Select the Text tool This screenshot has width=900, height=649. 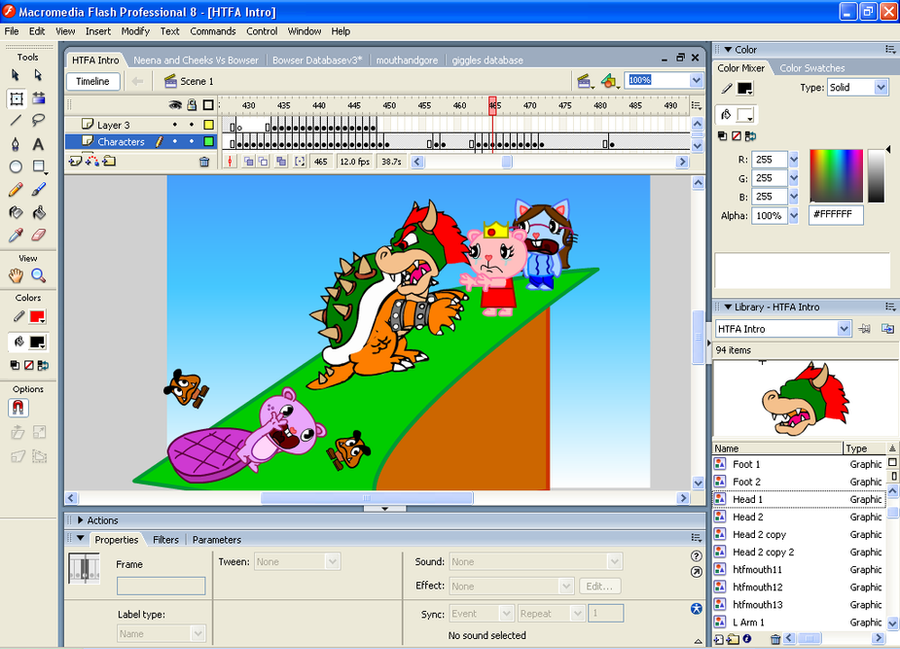pos(38,144)
